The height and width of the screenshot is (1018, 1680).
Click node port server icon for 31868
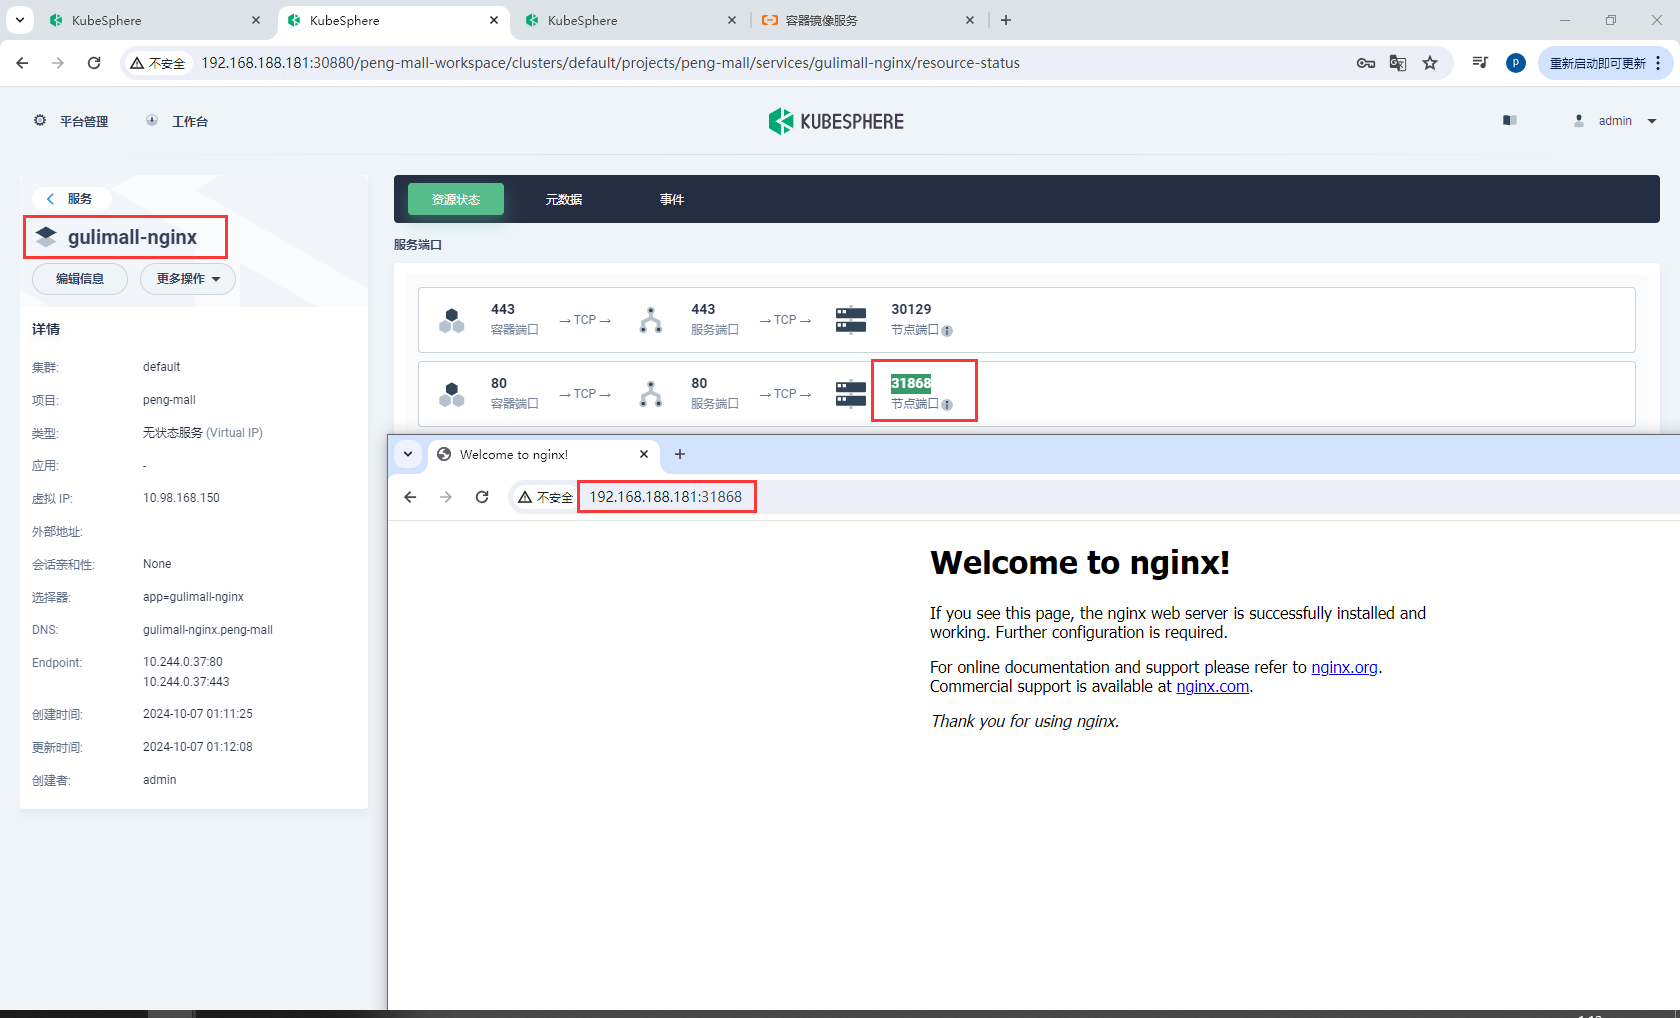[851, 394]
